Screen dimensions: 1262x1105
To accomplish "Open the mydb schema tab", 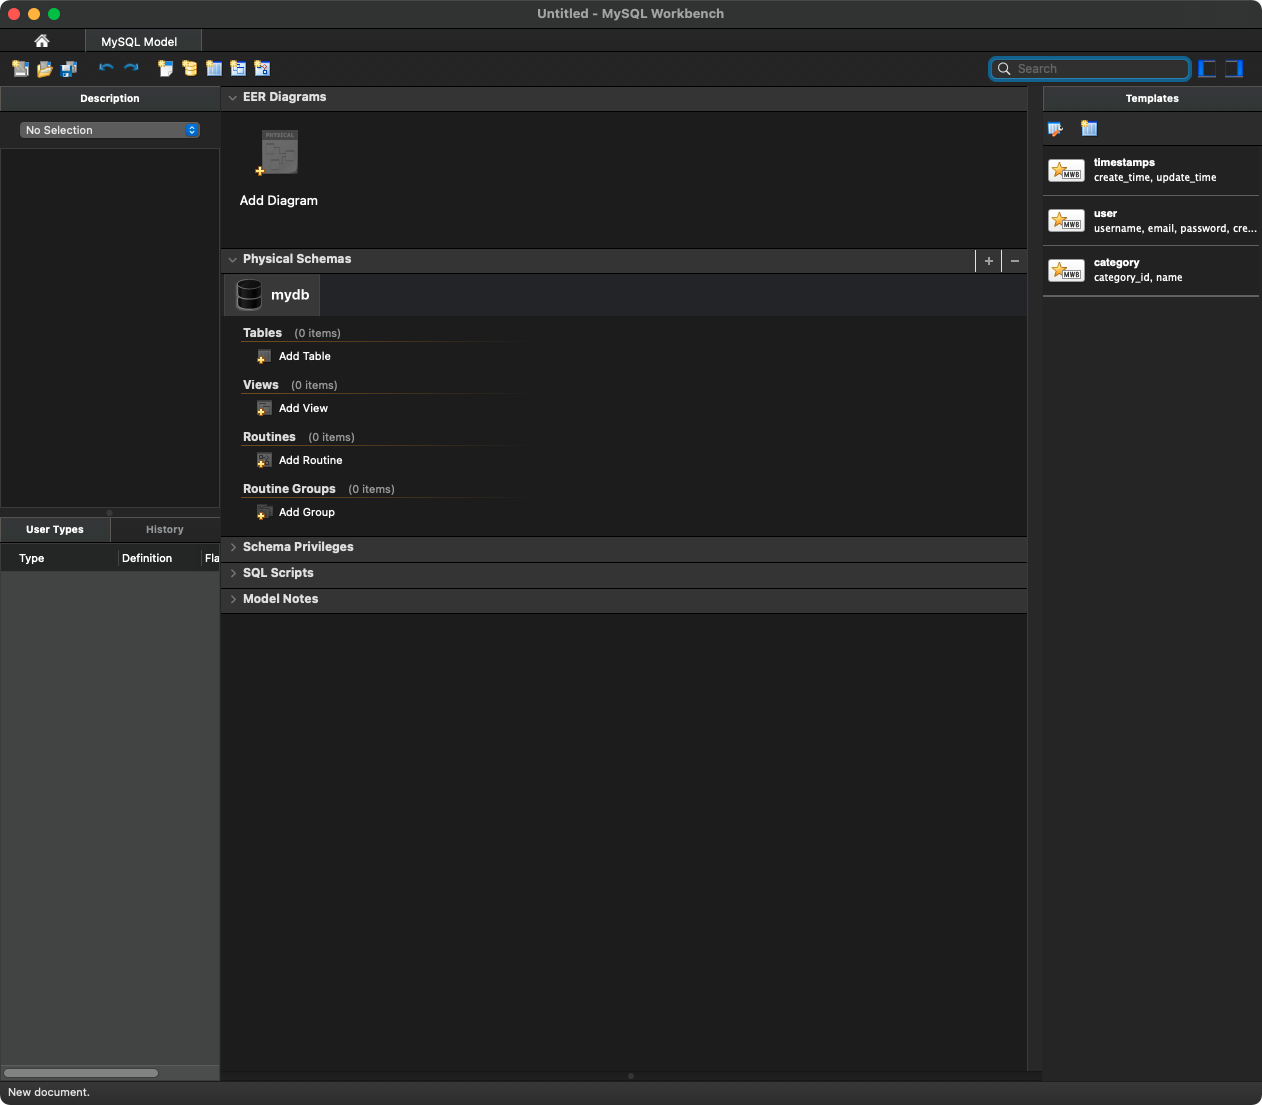I will 272,295.
